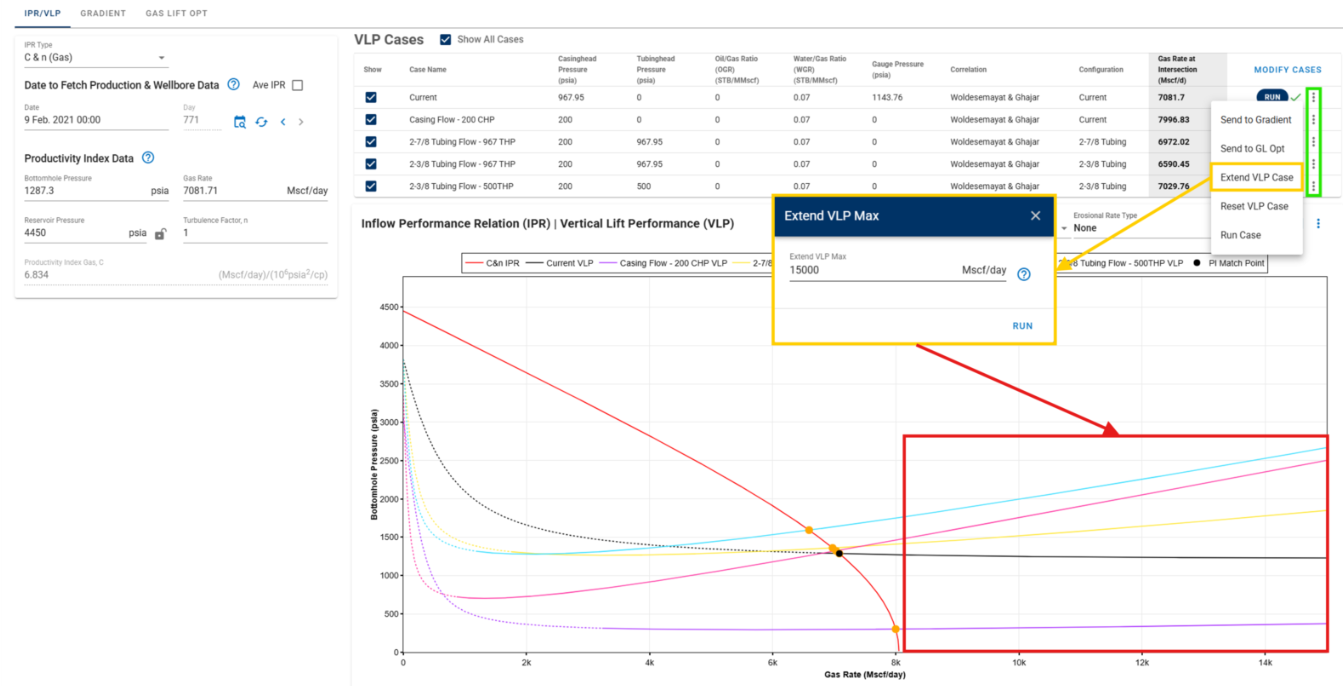Screen dimensions: 1343x686
Task: Choose Send to Gradient menu option
Action: coord(1255,120)
